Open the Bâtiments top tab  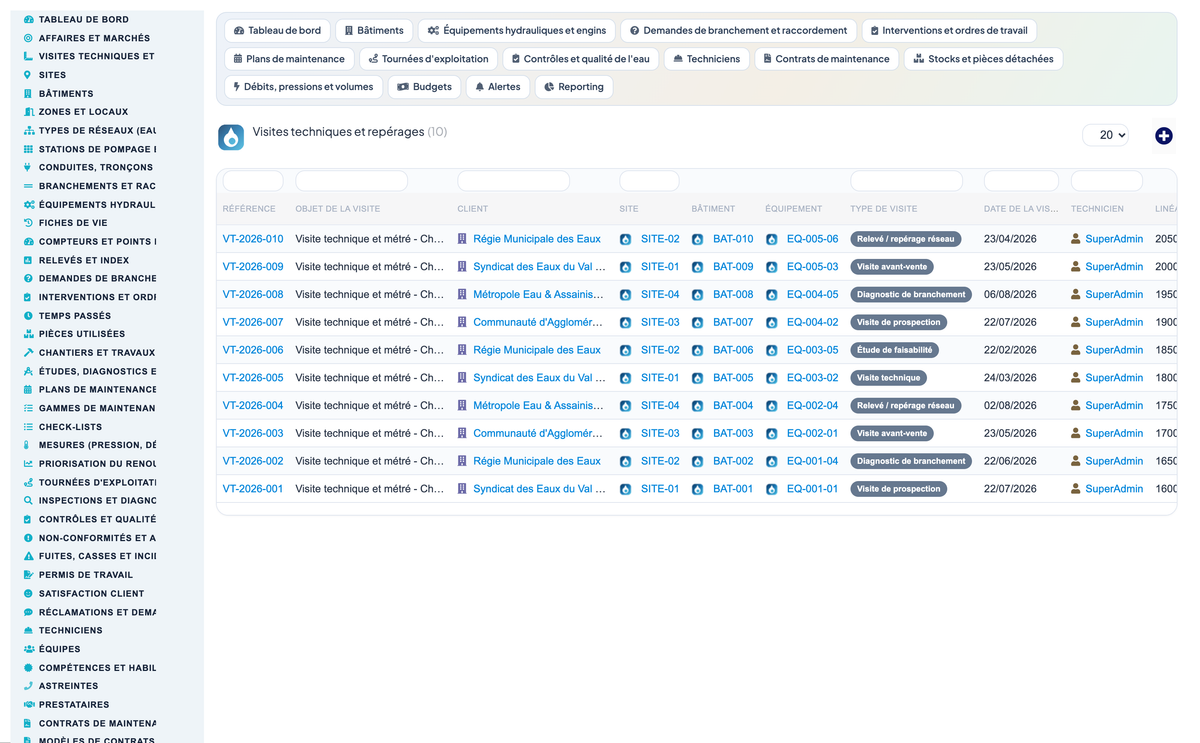click(374, 31)
